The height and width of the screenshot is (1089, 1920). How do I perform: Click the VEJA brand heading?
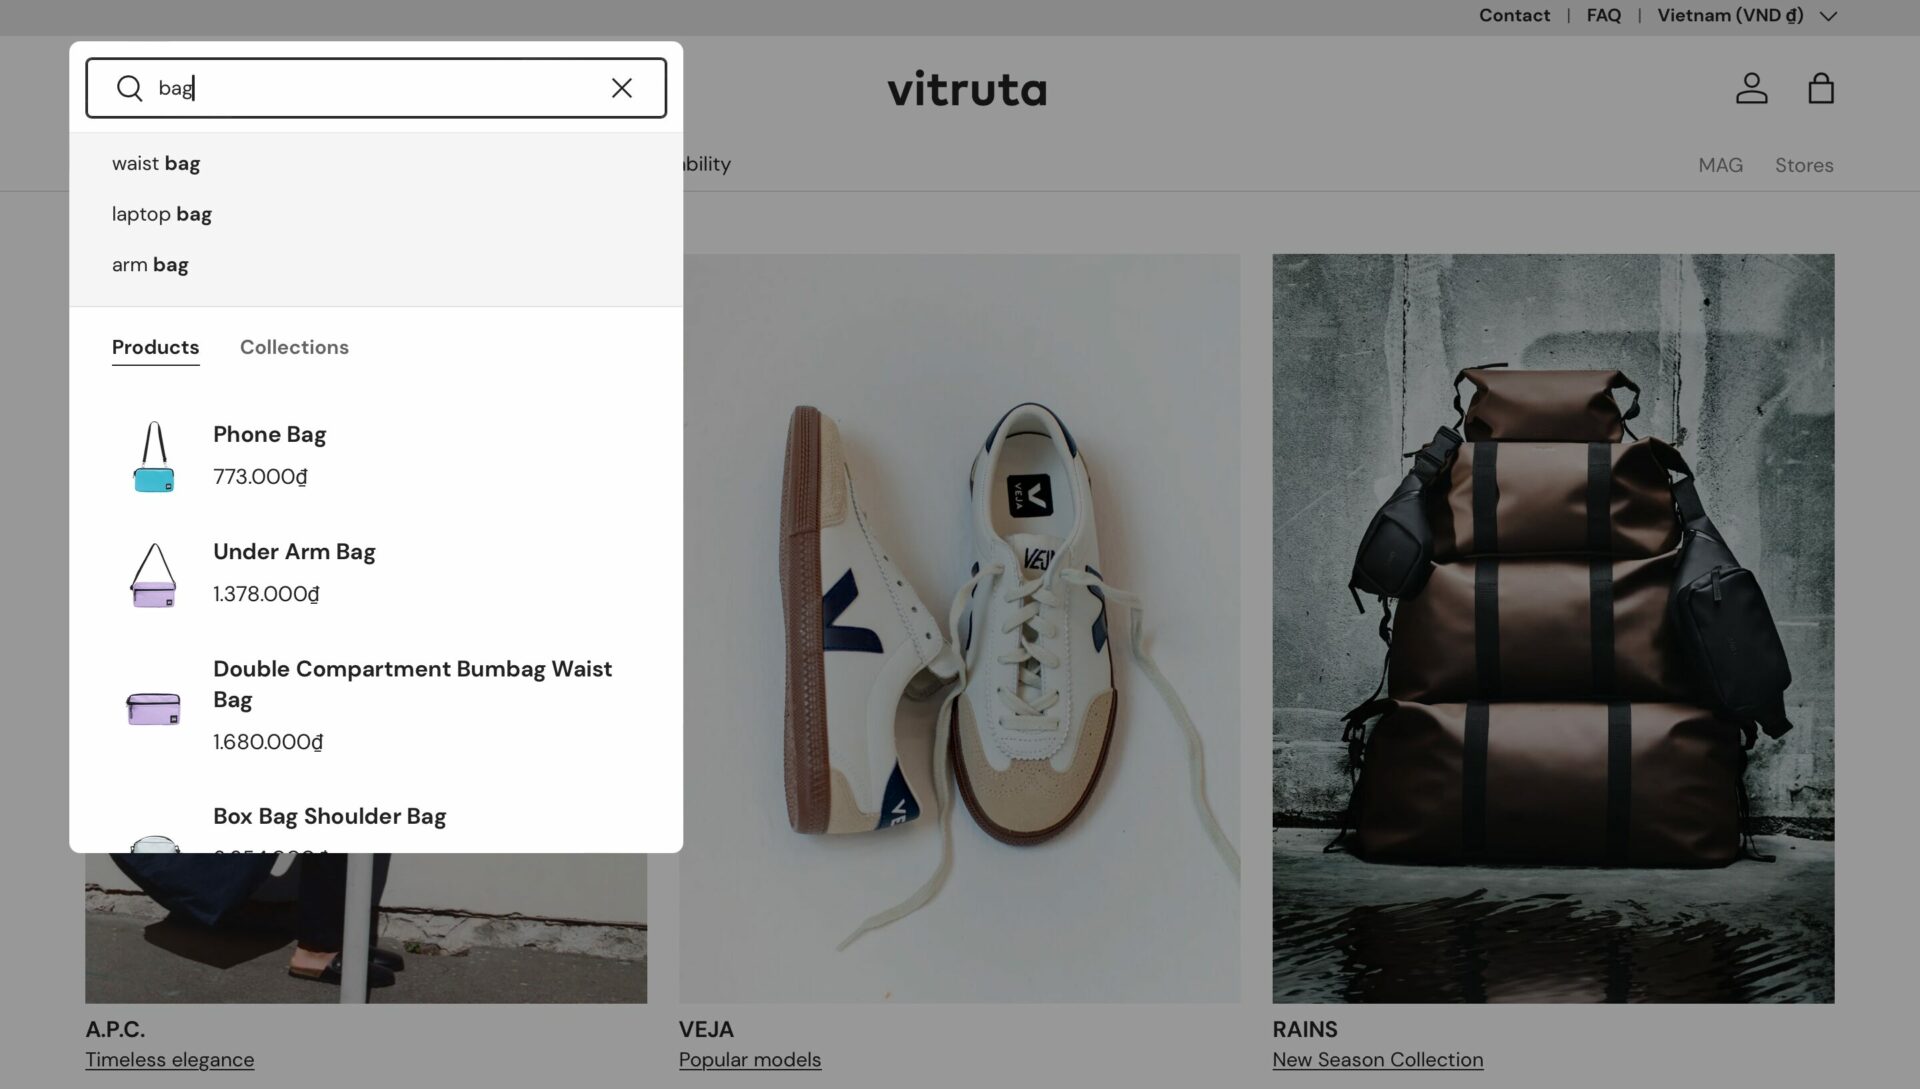point(706,1029)
